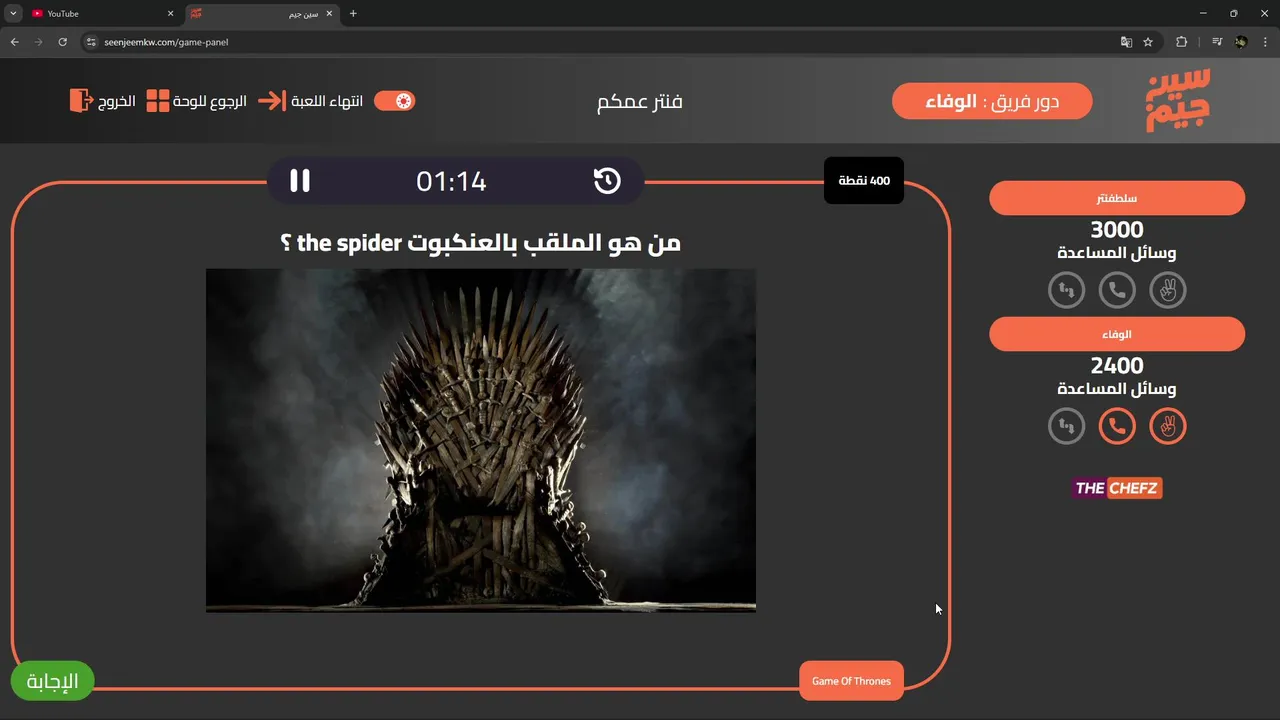The image size is (1280, 720).
Task: Open the translate page icon
Action: point(1127,42)
